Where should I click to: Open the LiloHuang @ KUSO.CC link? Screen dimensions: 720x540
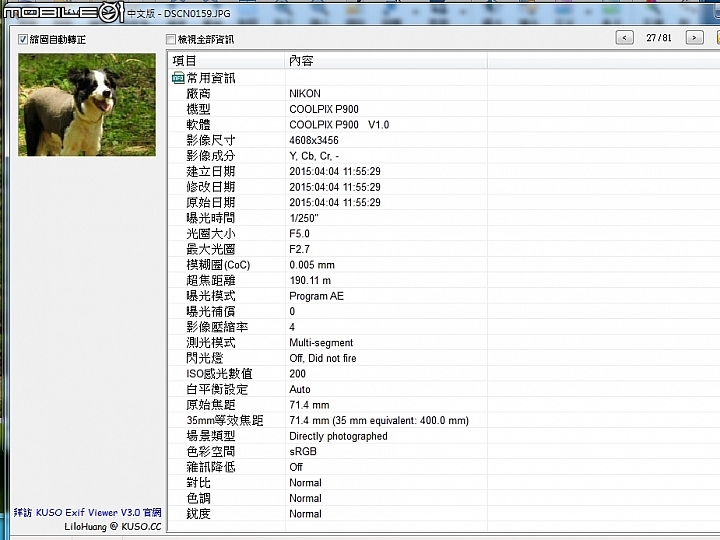click(x=113, y=527)
